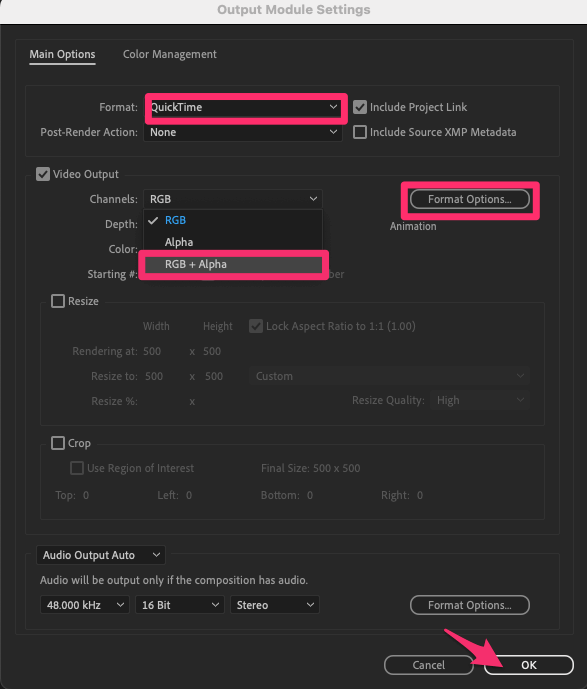587x689 pixels.
Task: Open video Format Options button
Action: coord(470,199)
